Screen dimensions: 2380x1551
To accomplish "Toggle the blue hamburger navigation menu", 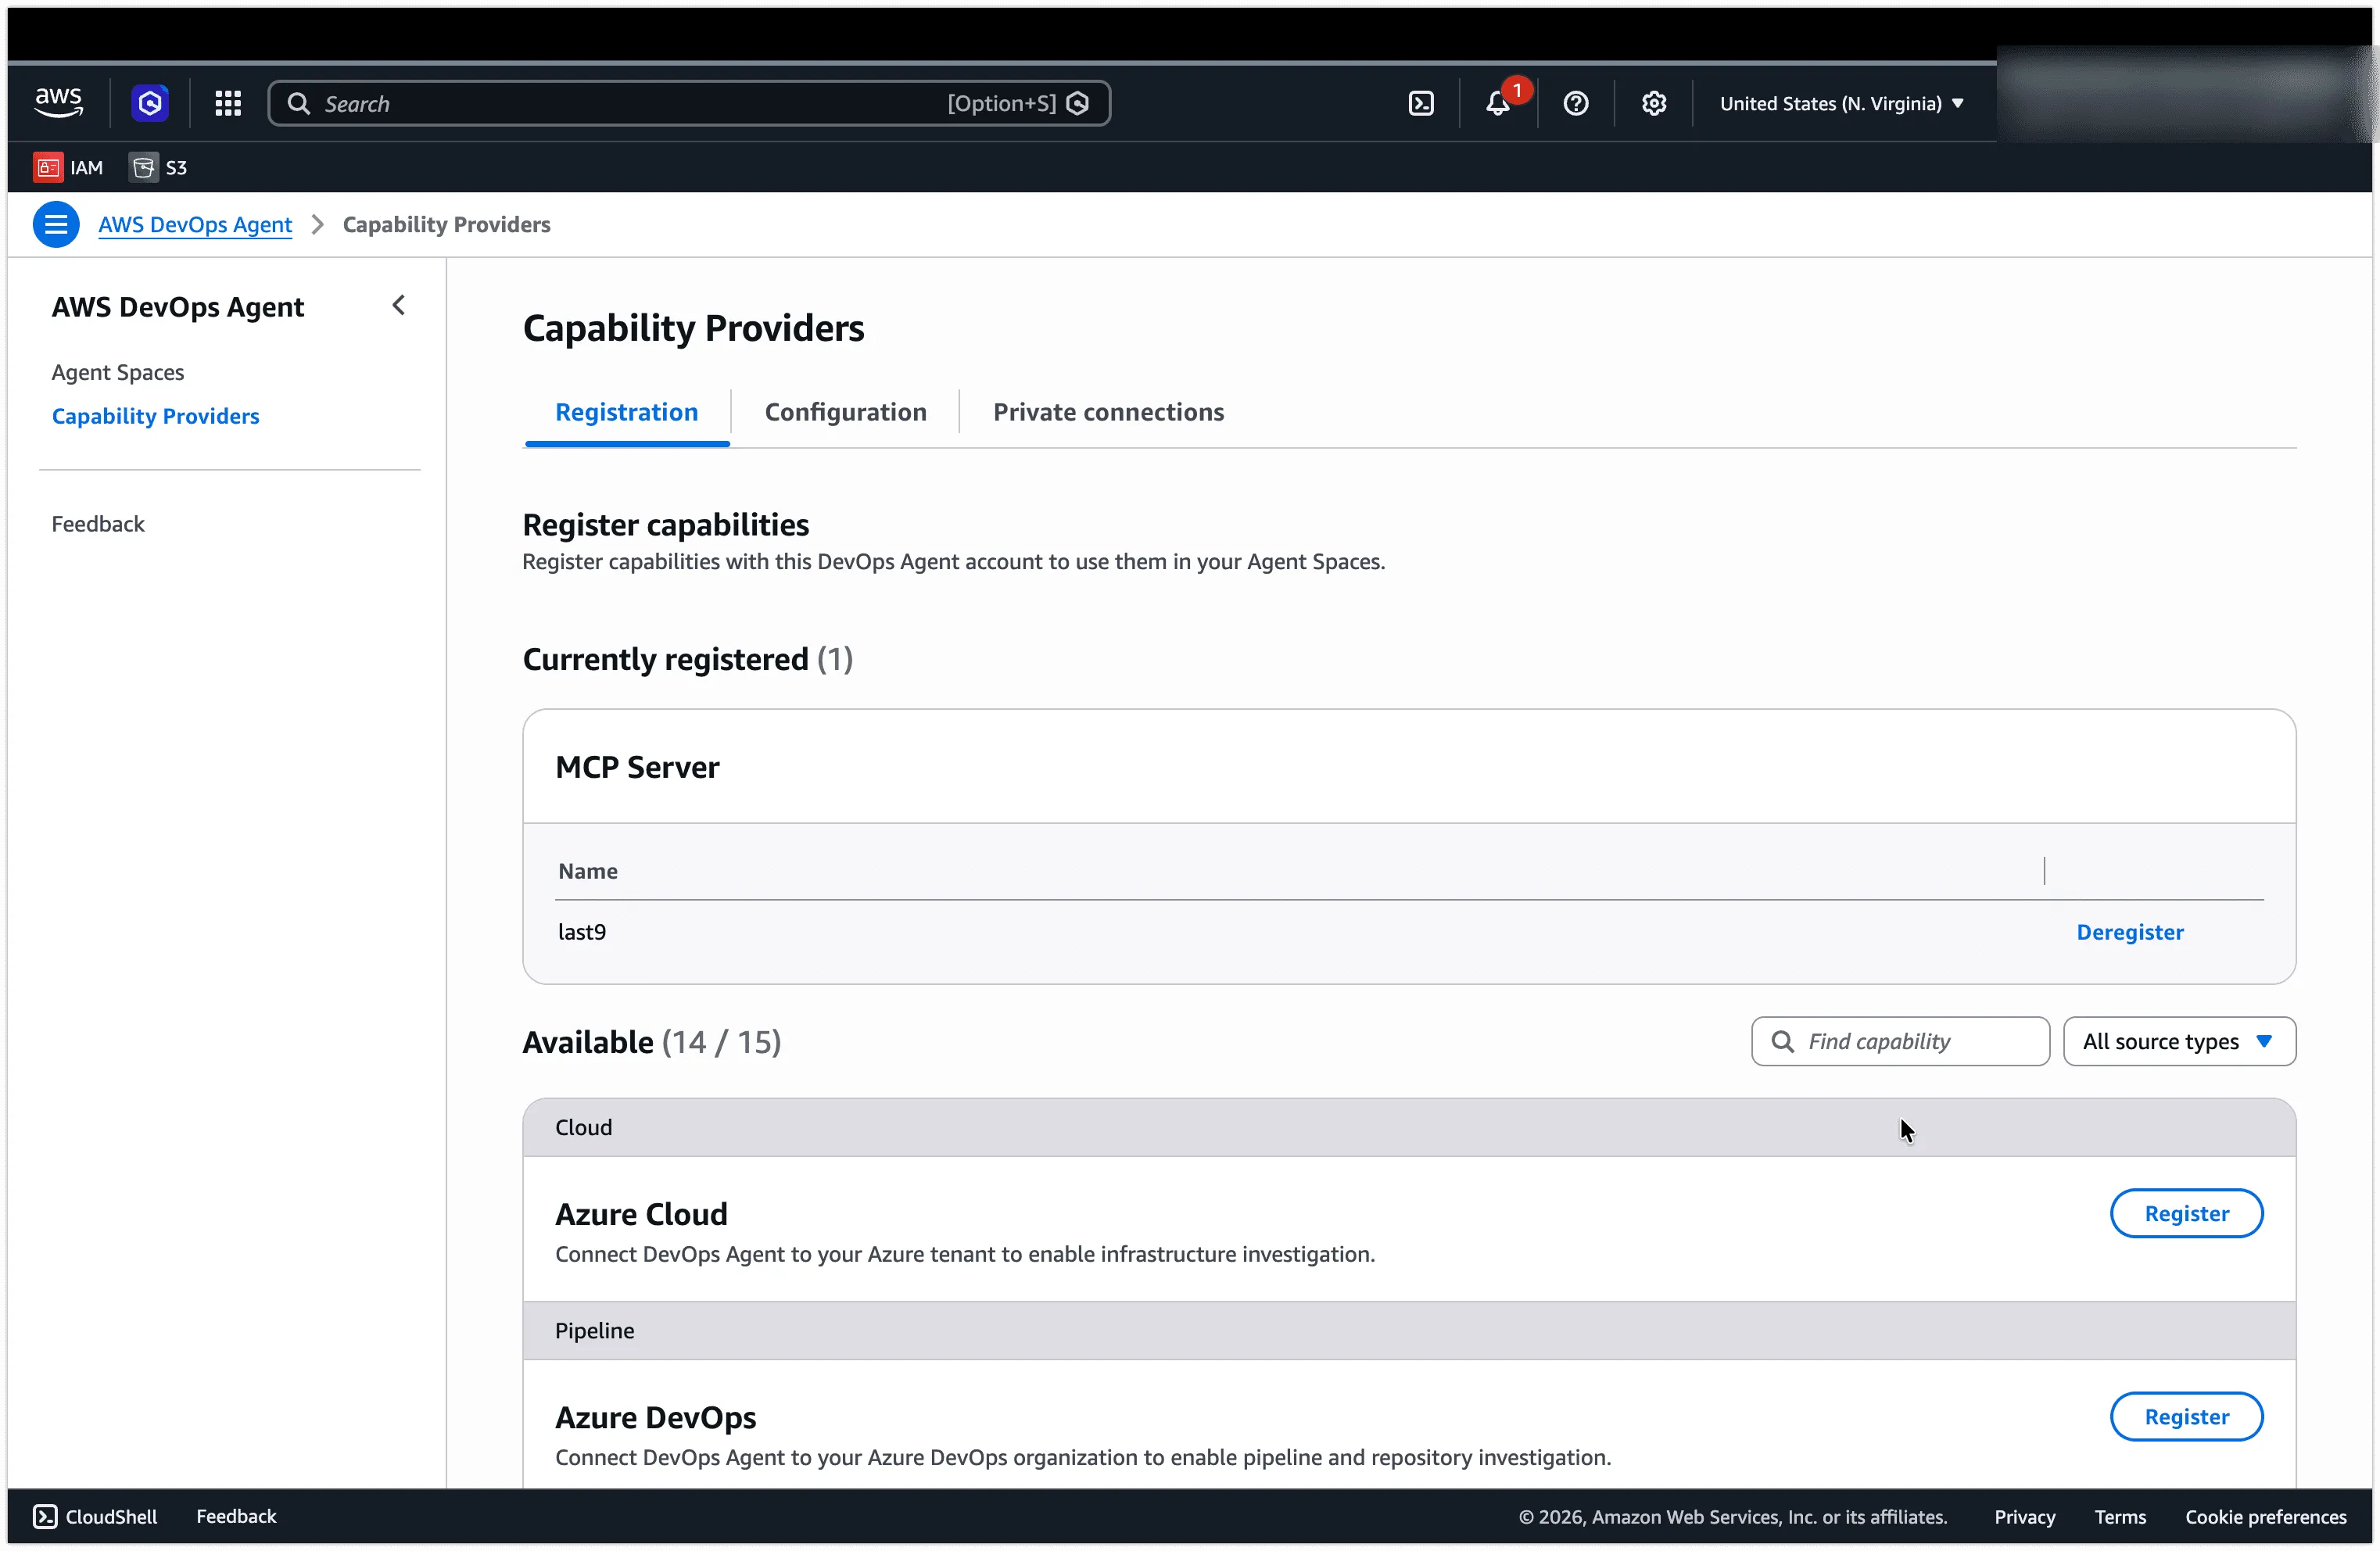I will click(x=56, y=224).
